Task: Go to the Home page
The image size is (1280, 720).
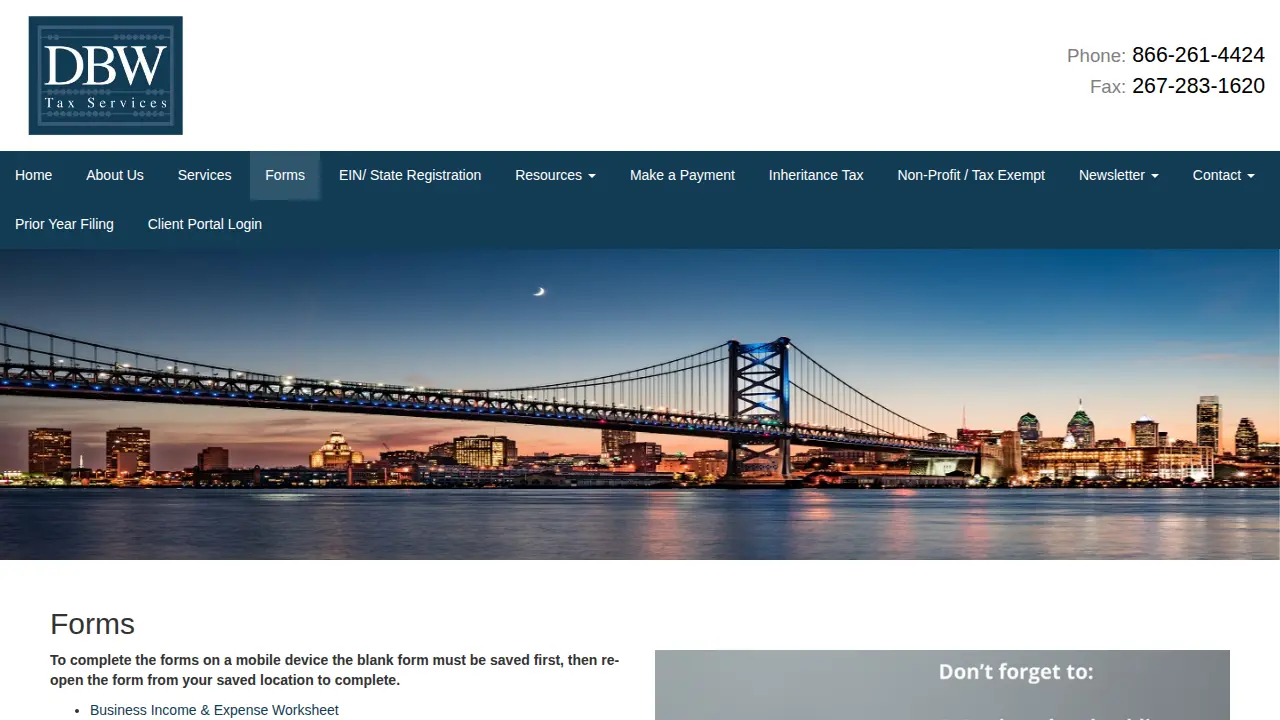Action: click(x=33, y=175)
